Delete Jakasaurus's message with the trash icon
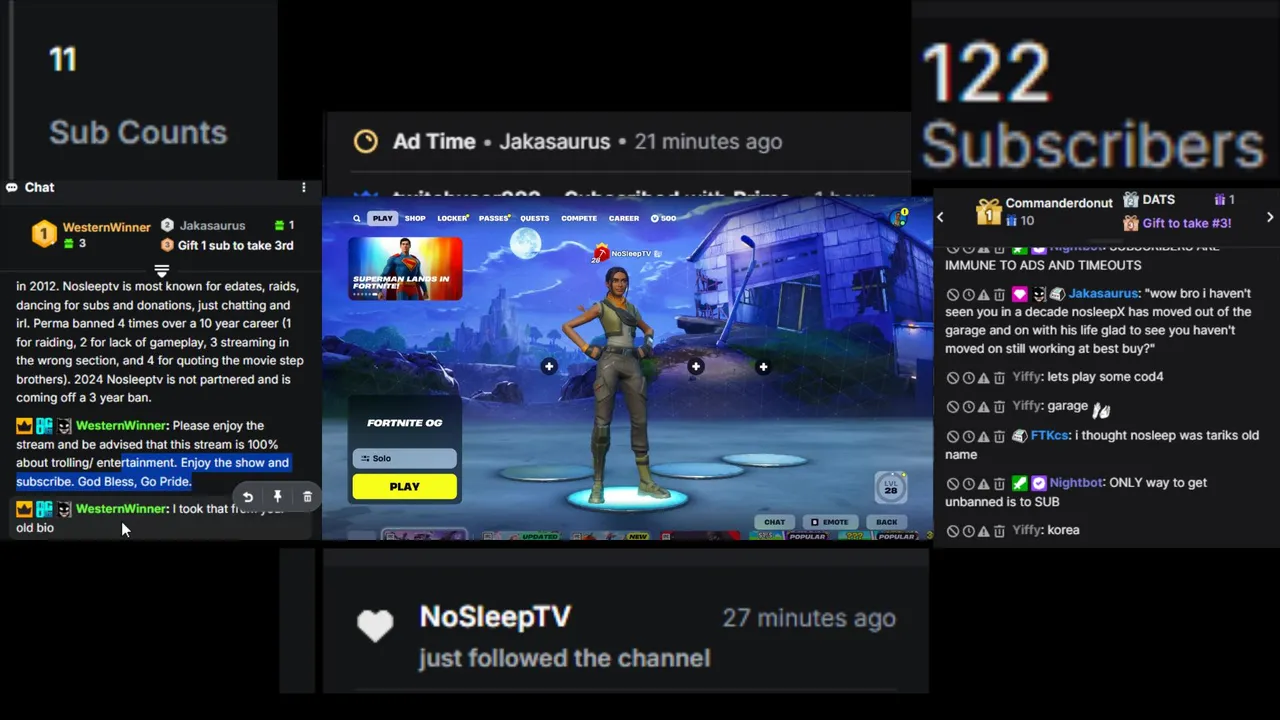This screenshot has width=1280, height=720. (999, 295)
